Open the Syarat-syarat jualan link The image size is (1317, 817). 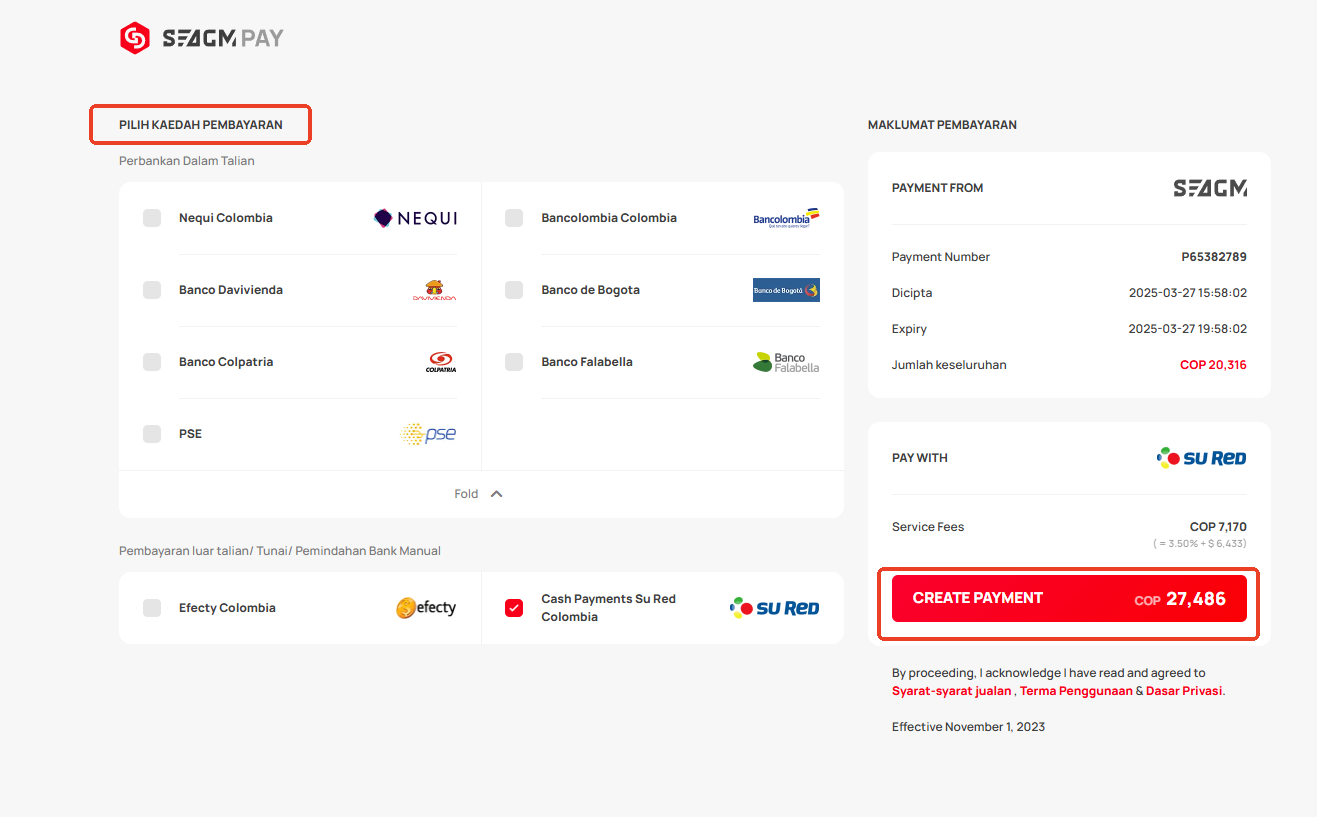click(x=951, y=691)
